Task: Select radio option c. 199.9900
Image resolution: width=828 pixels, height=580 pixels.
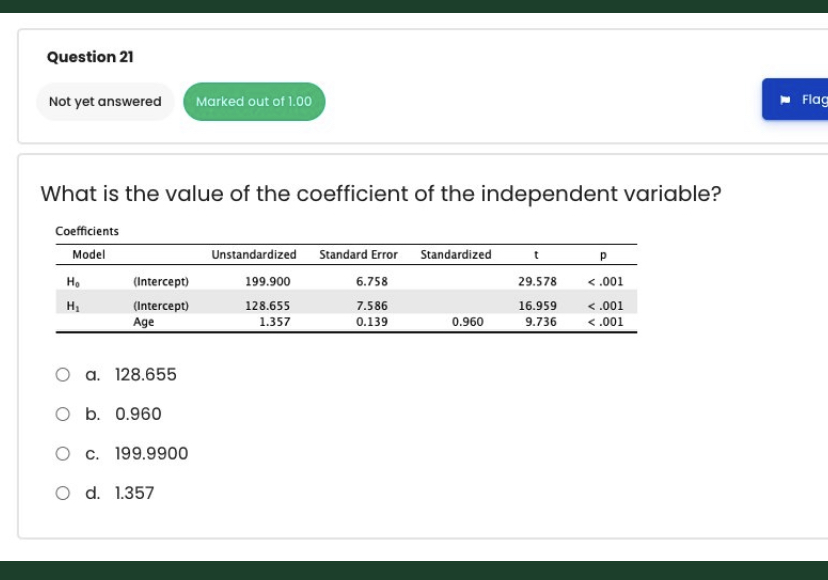Action: pos(62,453)
